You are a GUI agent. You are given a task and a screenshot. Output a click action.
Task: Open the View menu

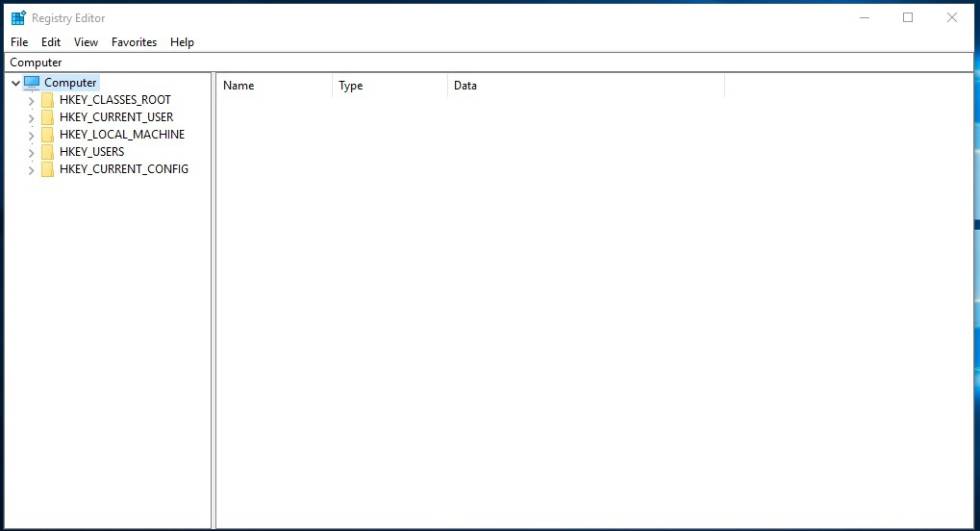[86, 42]
